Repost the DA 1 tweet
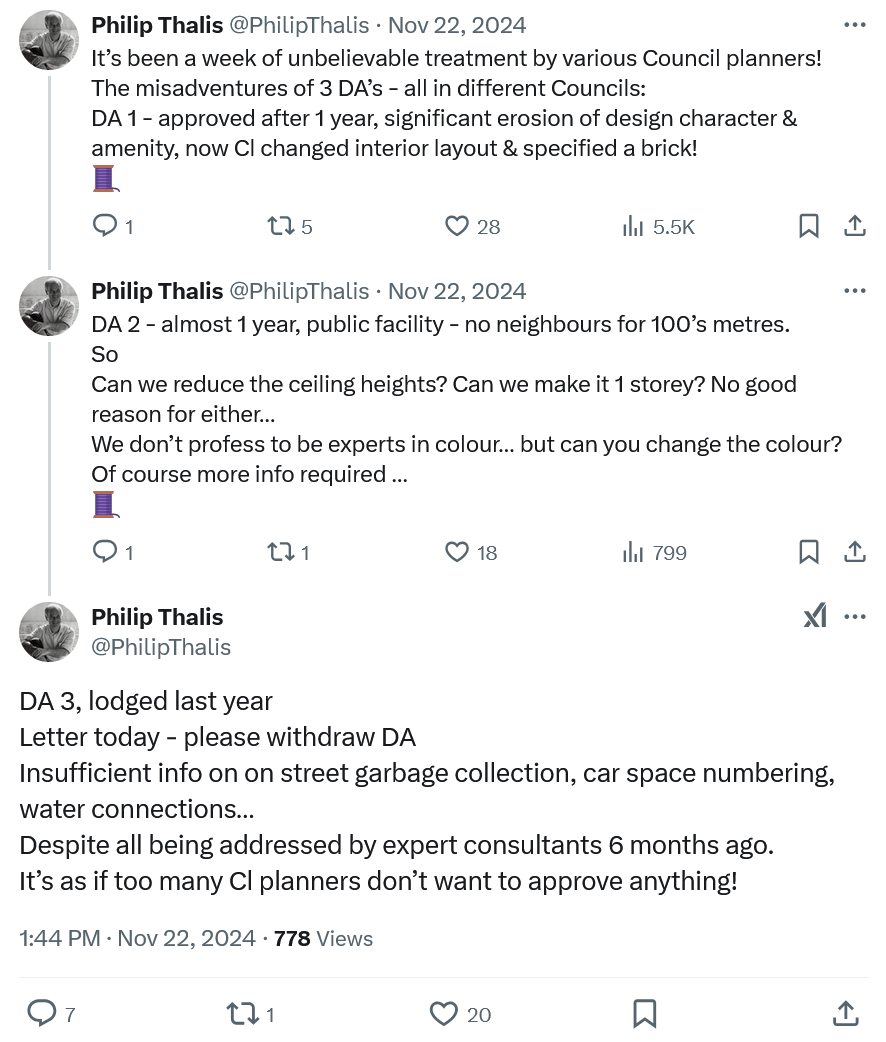 tap(281, 226)
